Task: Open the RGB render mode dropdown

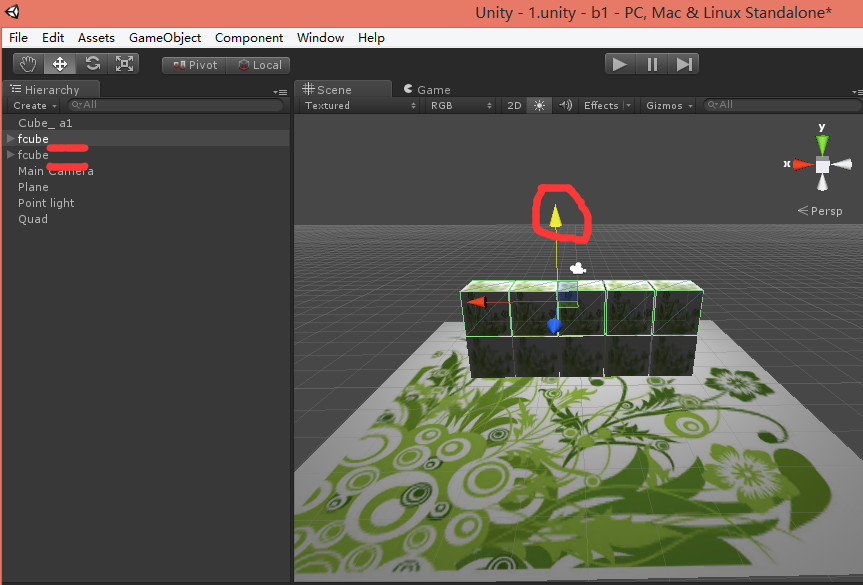Action: (x=461, y=105)
